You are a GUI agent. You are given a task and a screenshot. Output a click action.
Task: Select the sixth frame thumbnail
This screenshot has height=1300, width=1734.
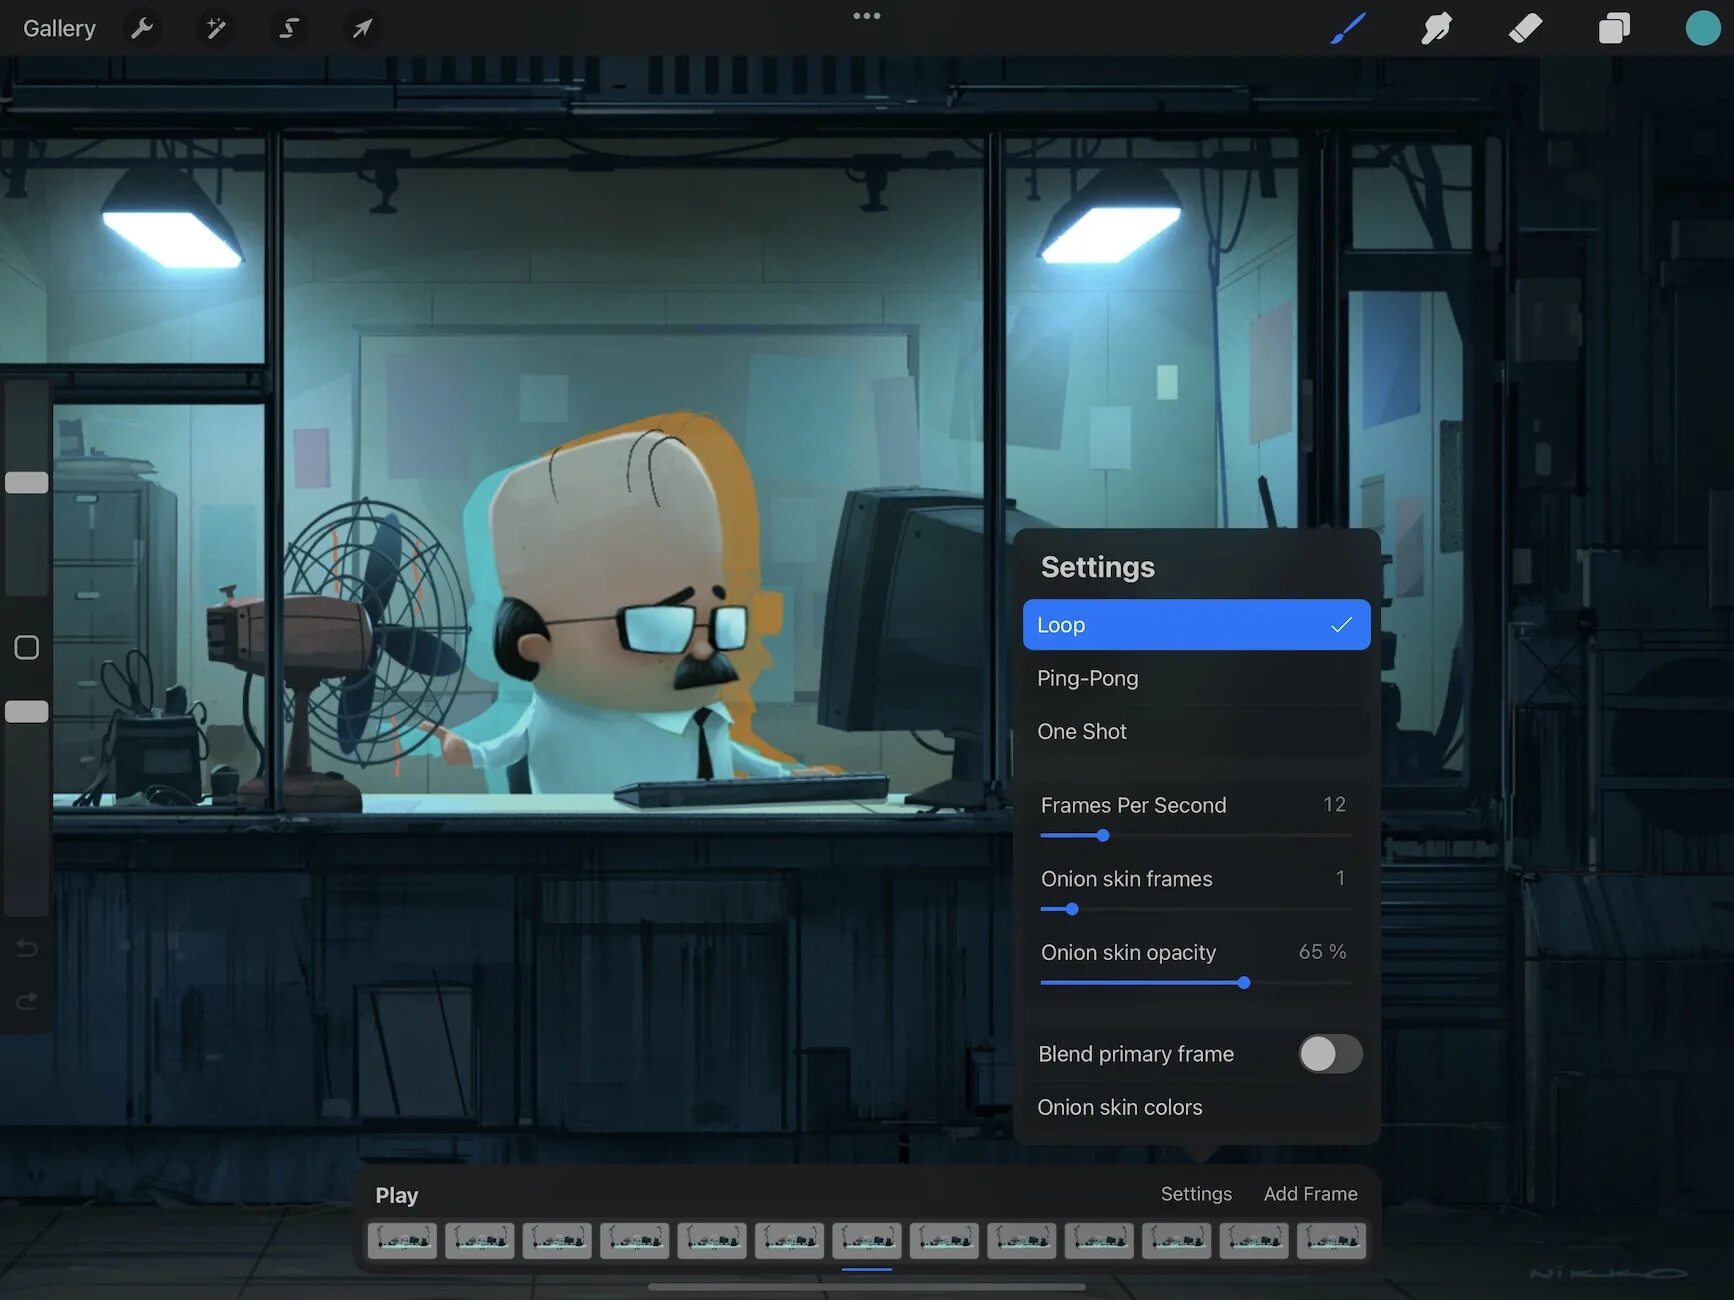coord(790,1240)
